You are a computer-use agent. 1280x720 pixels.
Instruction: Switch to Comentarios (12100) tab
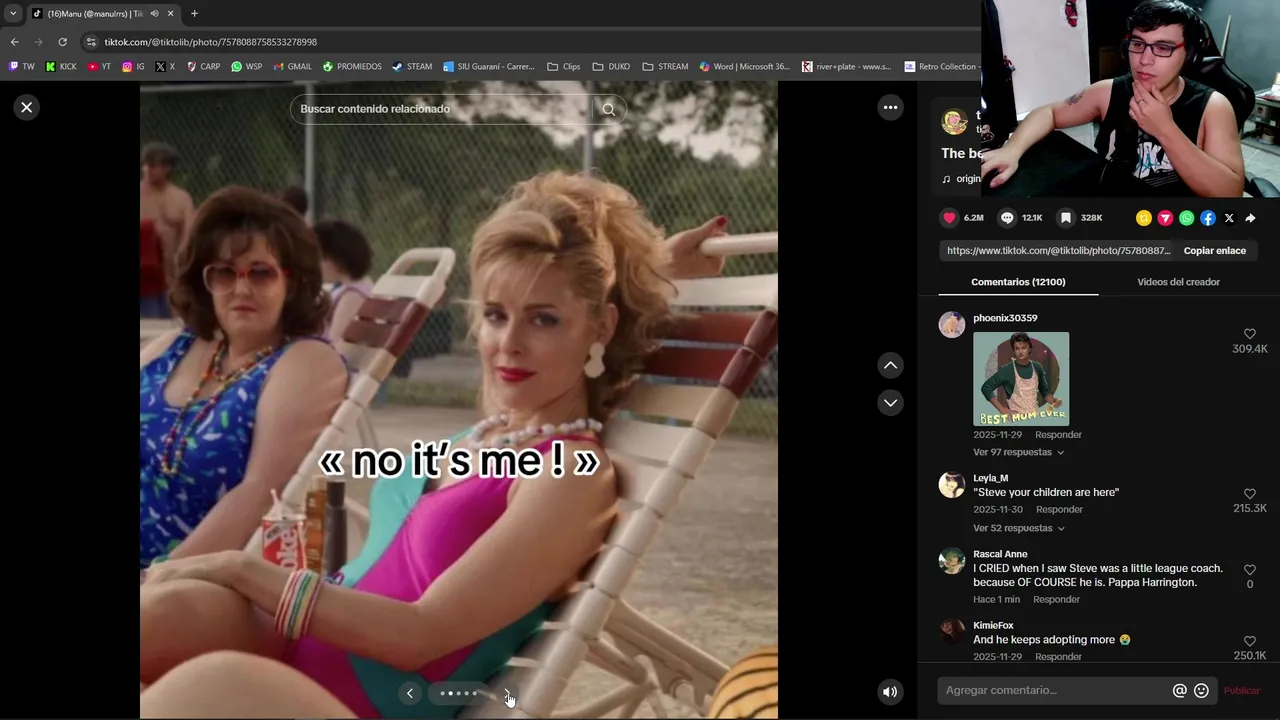point(1018,282)
